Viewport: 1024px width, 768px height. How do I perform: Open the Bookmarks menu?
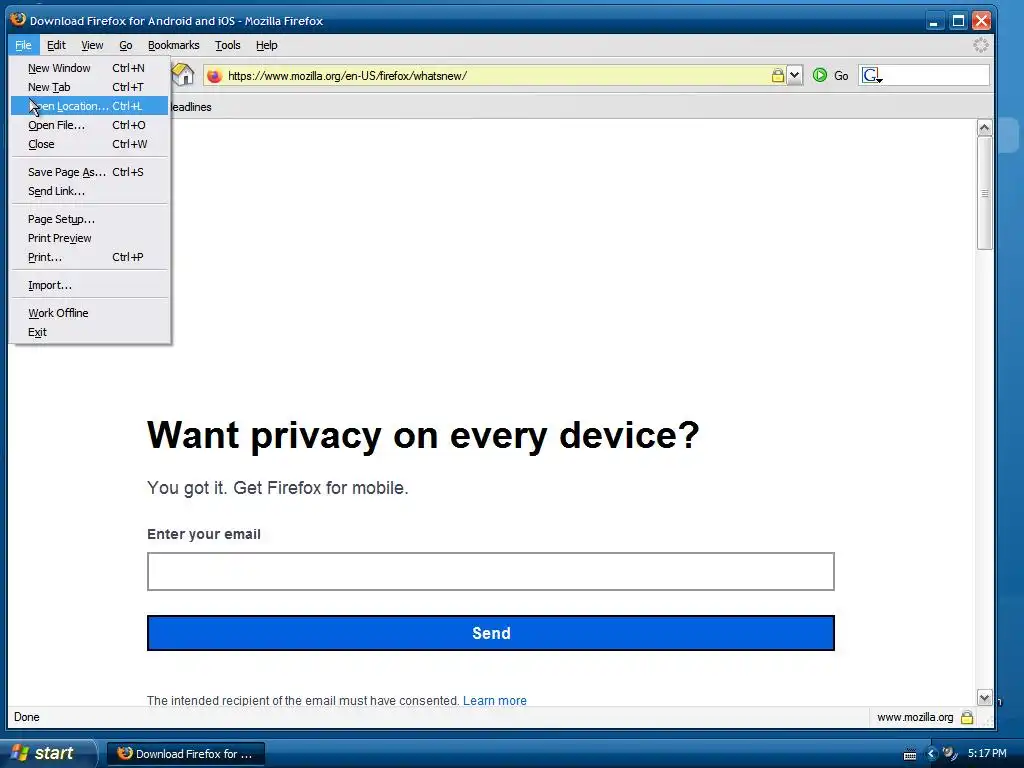pyautogui.click(x=173, y=45)
